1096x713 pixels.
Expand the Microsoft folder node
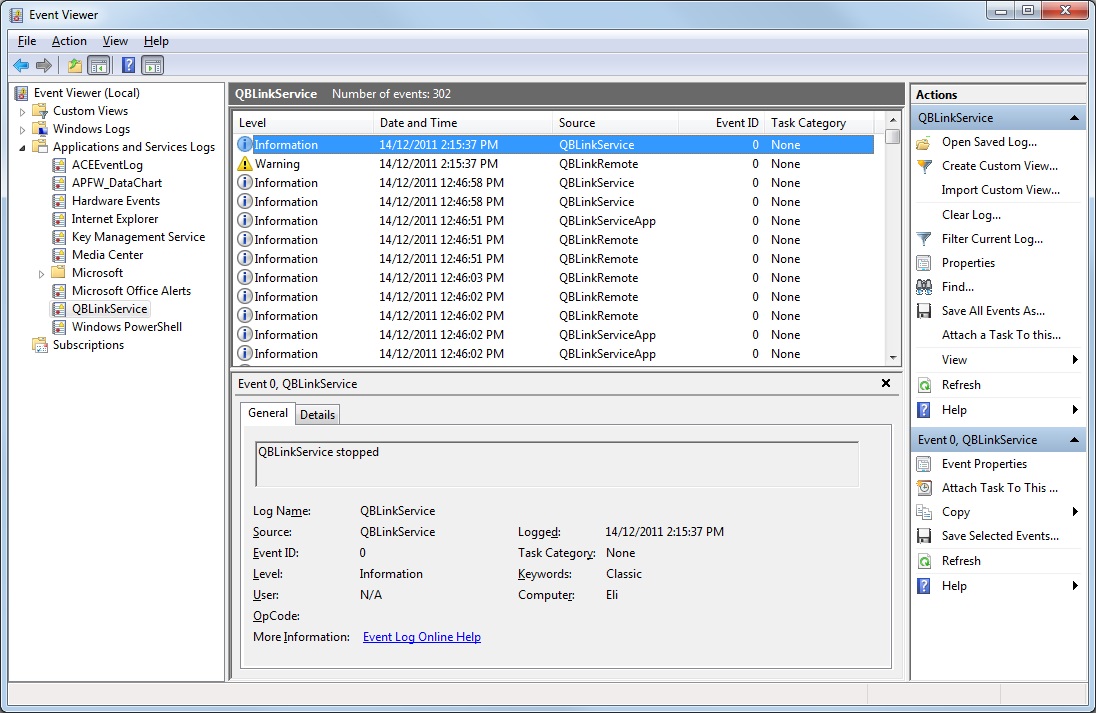coord(41,274)
